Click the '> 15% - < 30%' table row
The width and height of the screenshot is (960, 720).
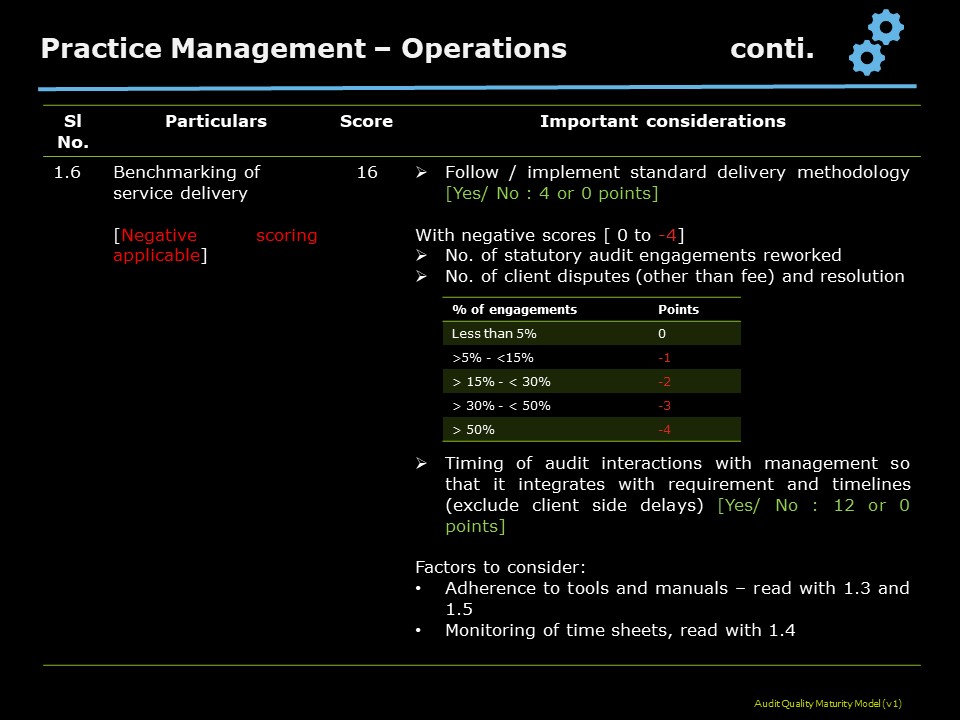click(x=591, y=381)
